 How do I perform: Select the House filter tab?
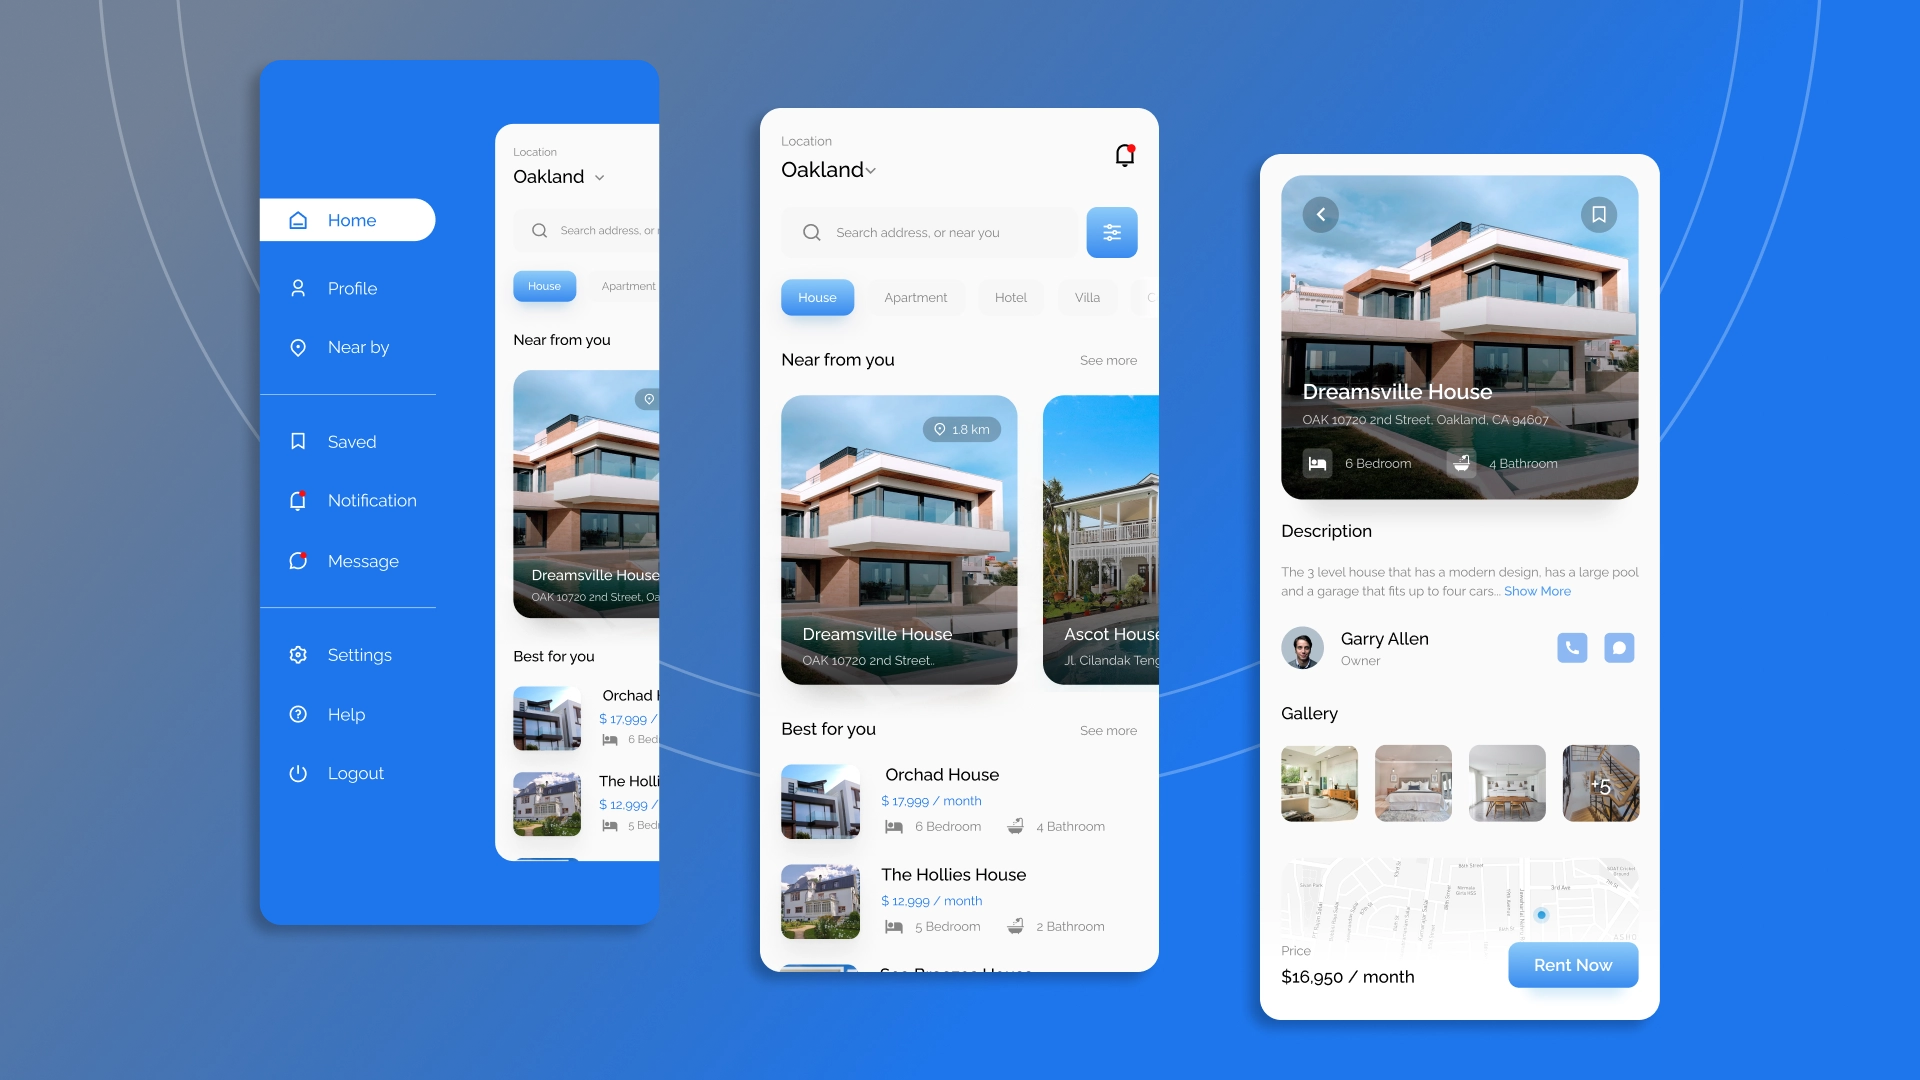[816, 297]
